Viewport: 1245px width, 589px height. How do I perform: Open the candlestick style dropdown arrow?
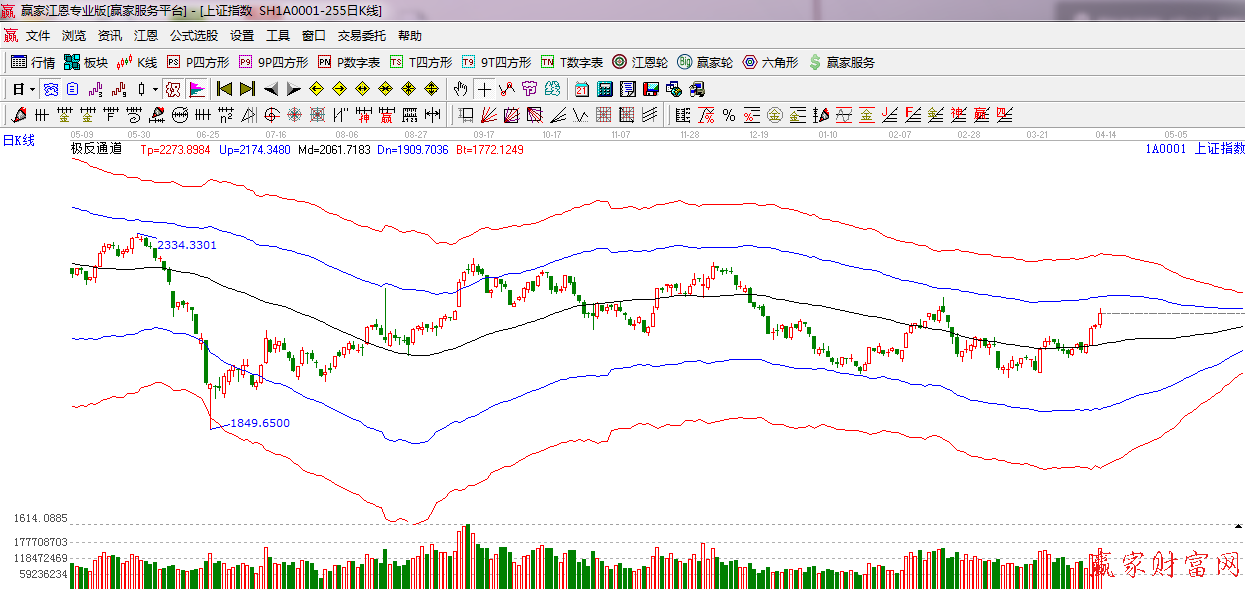pos(155,89)
